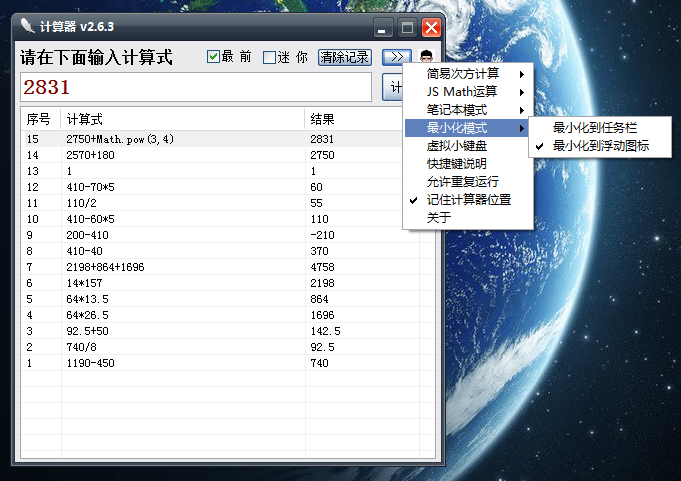Click the disabled maximize button
Image resolution: width=681 pixels, height=481 pixels.
click(x=407, y=27)
